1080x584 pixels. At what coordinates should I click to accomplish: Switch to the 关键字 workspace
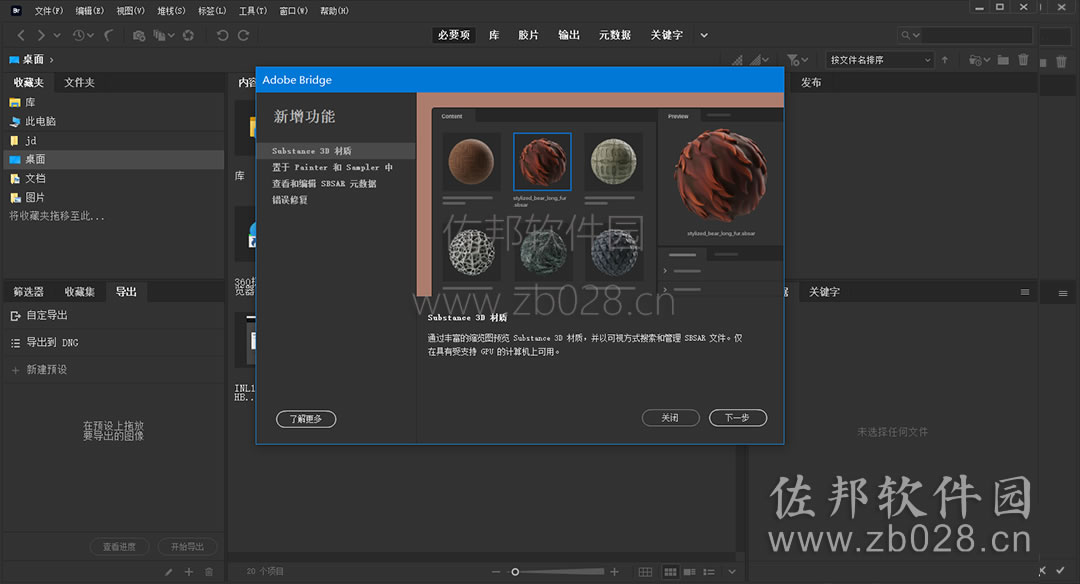(667, 35)
